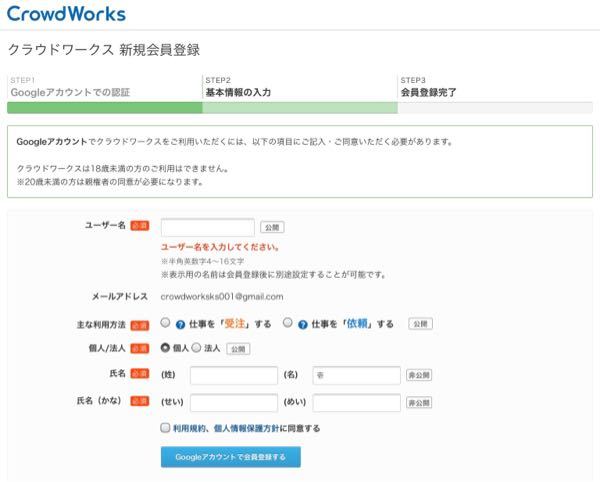600x482 pixels.
Task: Click 非公開 badge in 氏名 row
Action: click(x=419, y=375)
